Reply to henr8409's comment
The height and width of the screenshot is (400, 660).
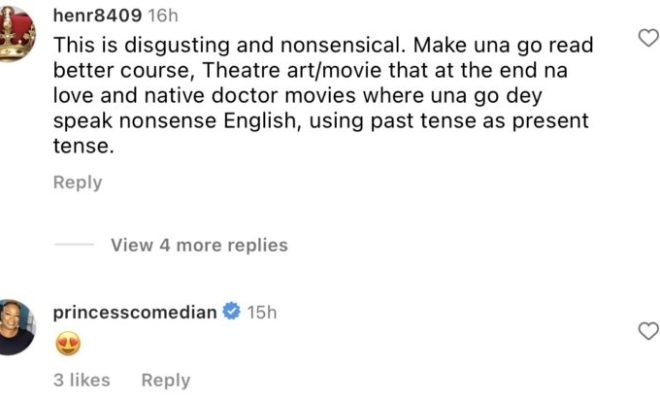77,182
